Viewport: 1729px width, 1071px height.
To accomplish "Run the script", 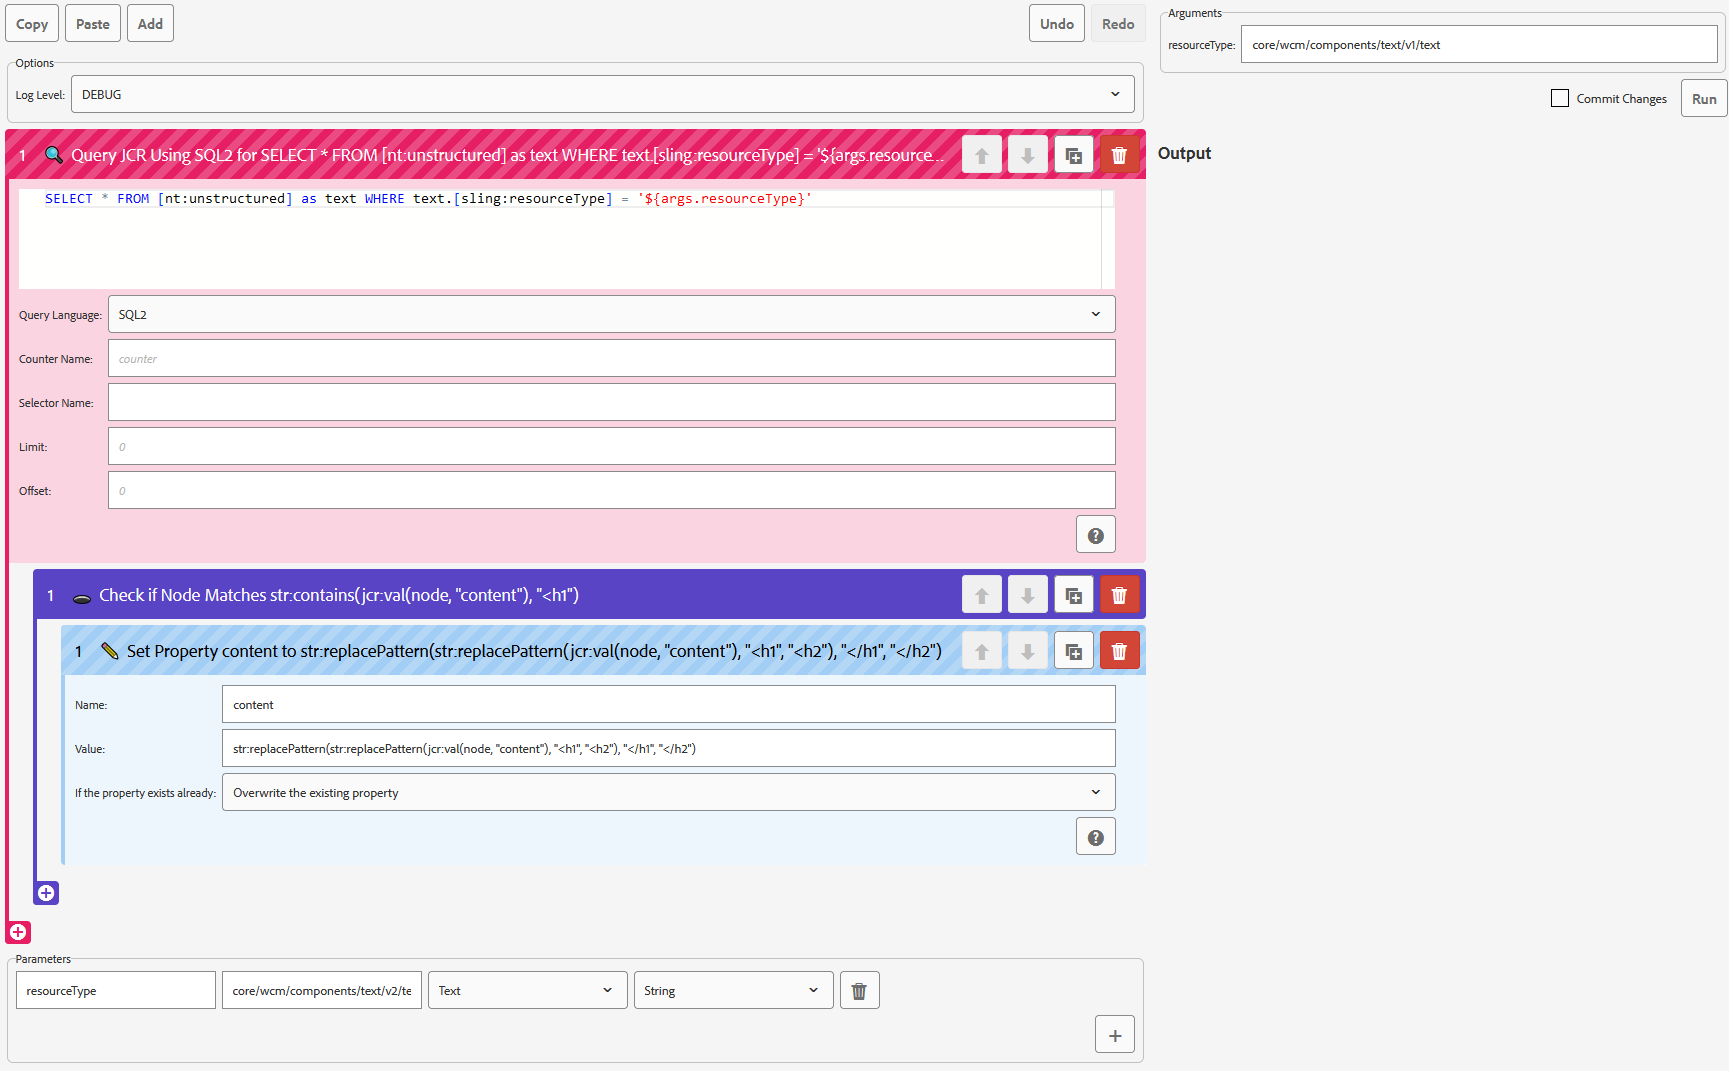I will point(1704,98).
